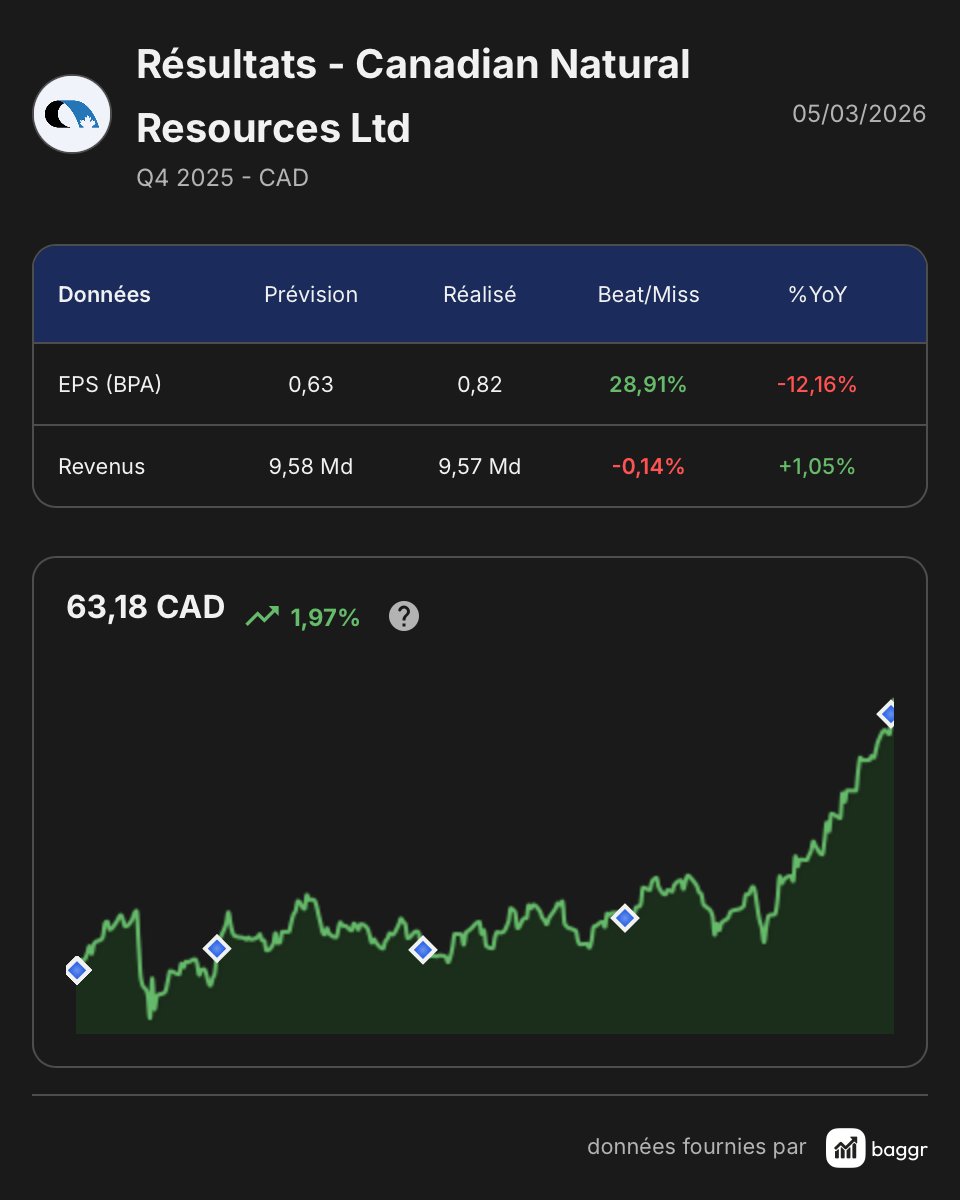960x1200 pixels.
Task: Click the Beat/Miss column header
Action: tap(649, 295)
